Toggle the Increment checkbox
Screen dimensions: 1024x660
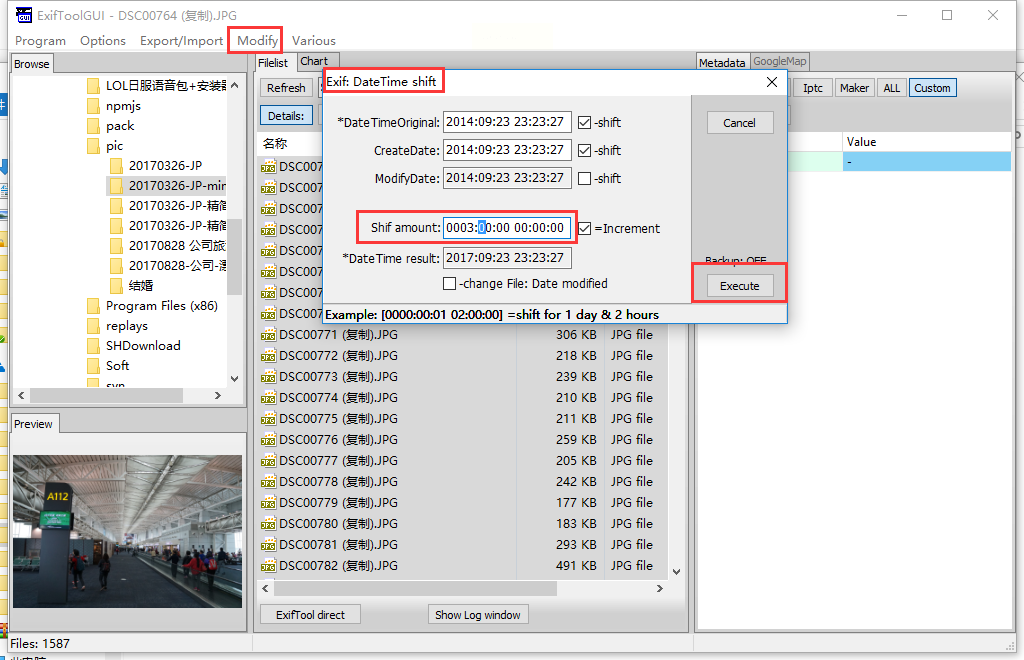pyautogui.click(x=584, y=228)
